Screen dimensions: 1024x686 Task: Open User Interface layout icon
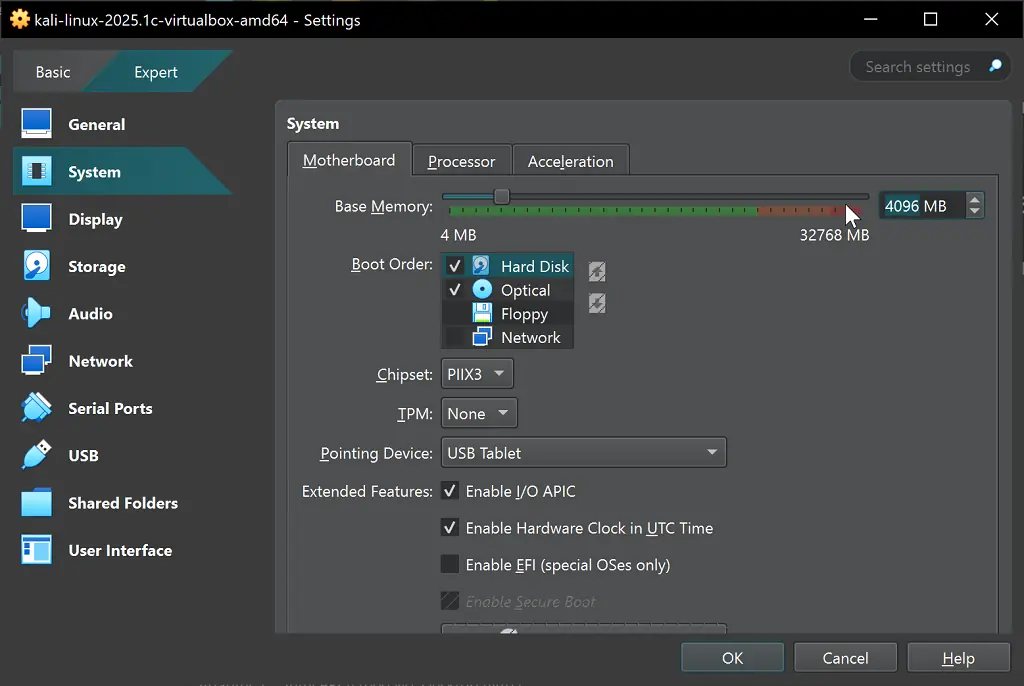click(37, 549)
